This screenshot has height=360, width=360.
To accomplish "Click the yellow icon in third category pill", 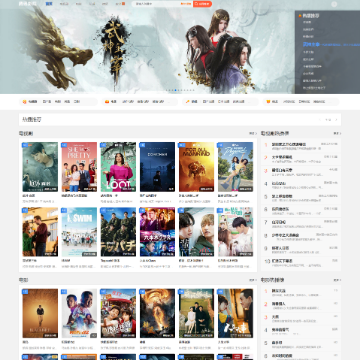I will tap(188, 102).
